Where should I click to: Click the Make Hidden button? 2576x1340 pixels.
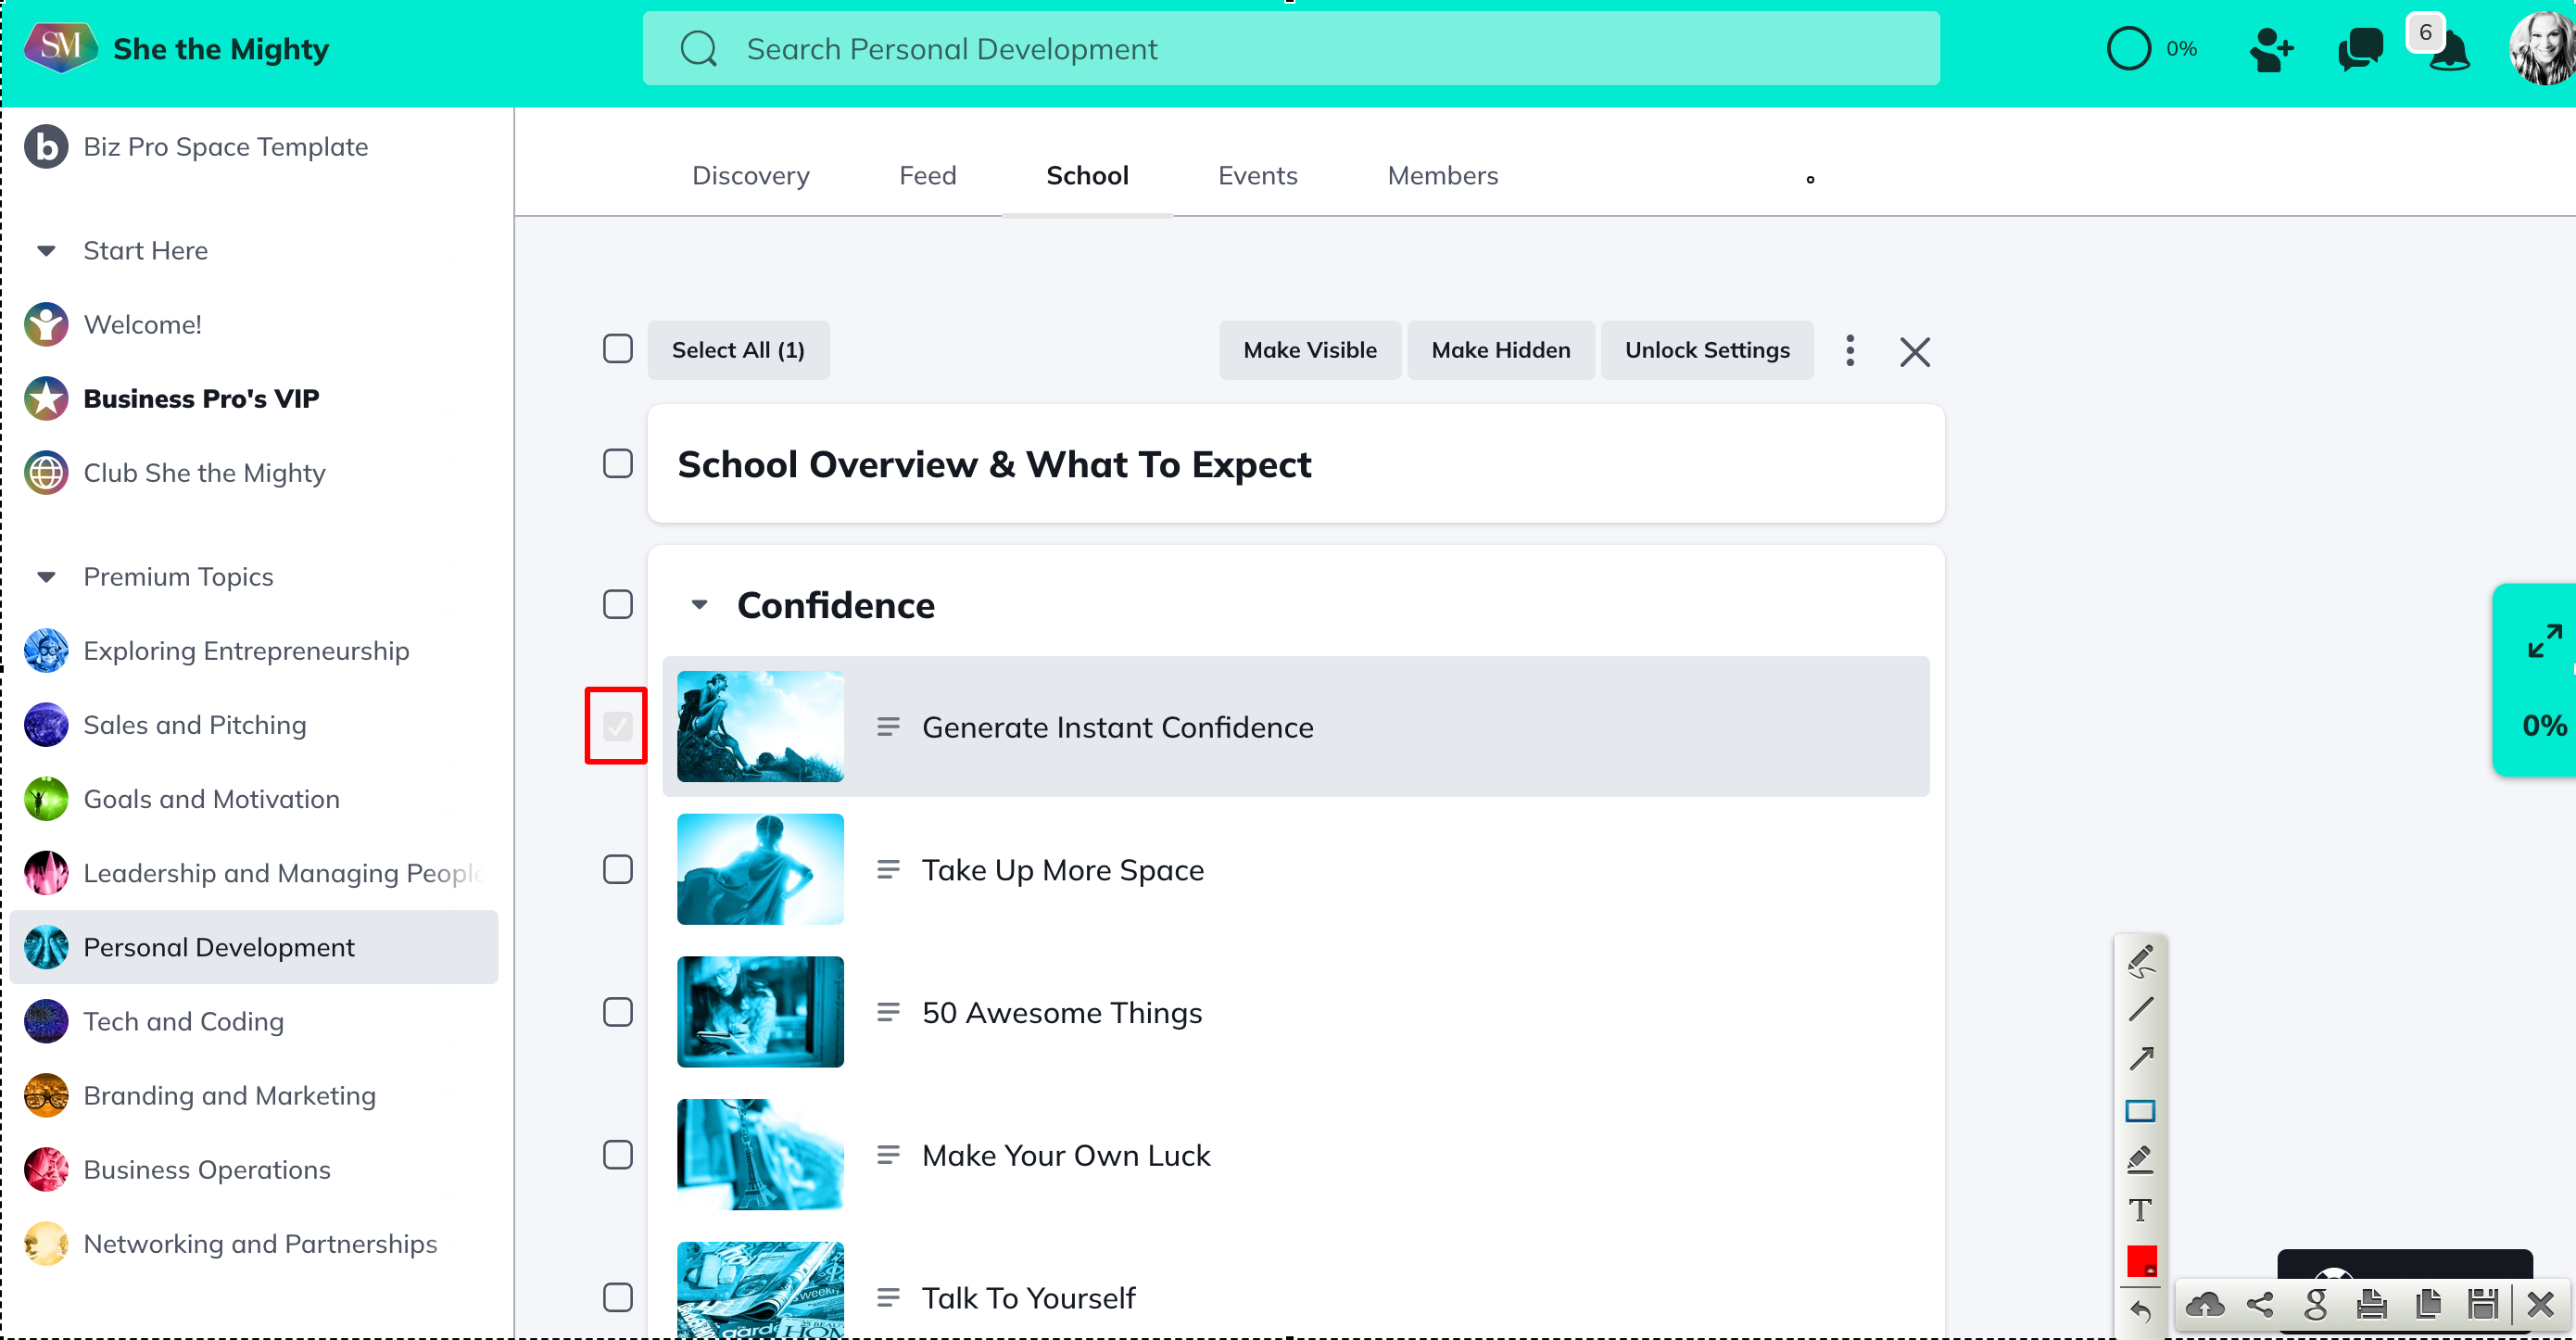pyautogui.click(x=1500, y=350)
